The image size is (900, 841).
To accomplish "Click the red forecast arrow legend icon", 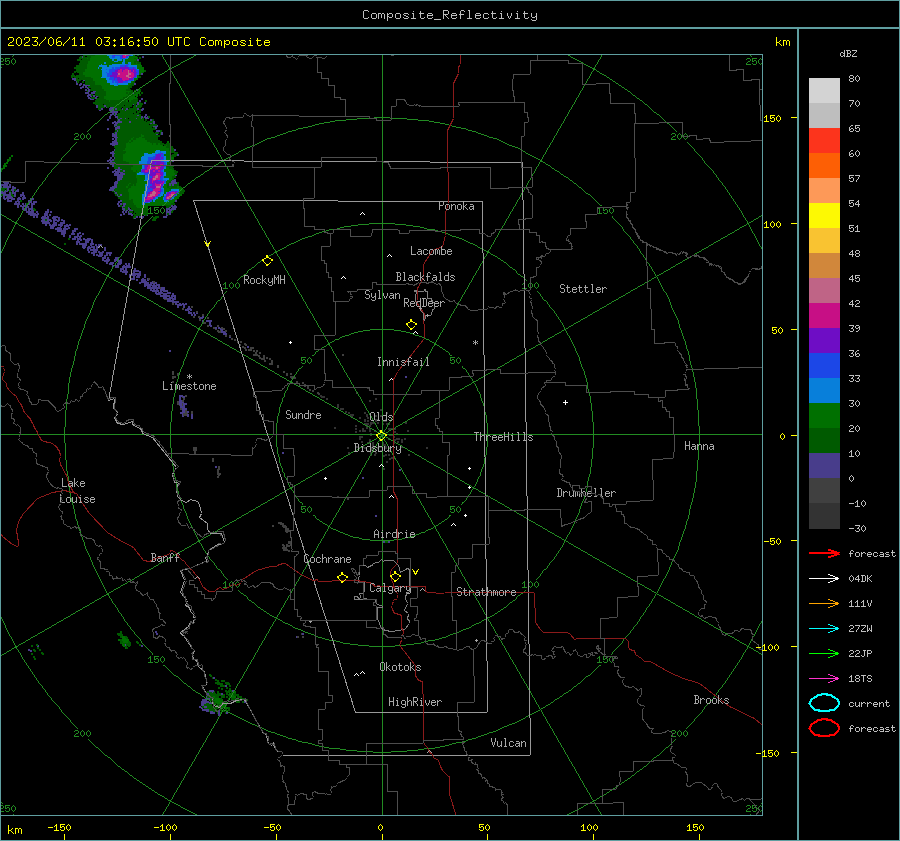I will click(824, 553).
